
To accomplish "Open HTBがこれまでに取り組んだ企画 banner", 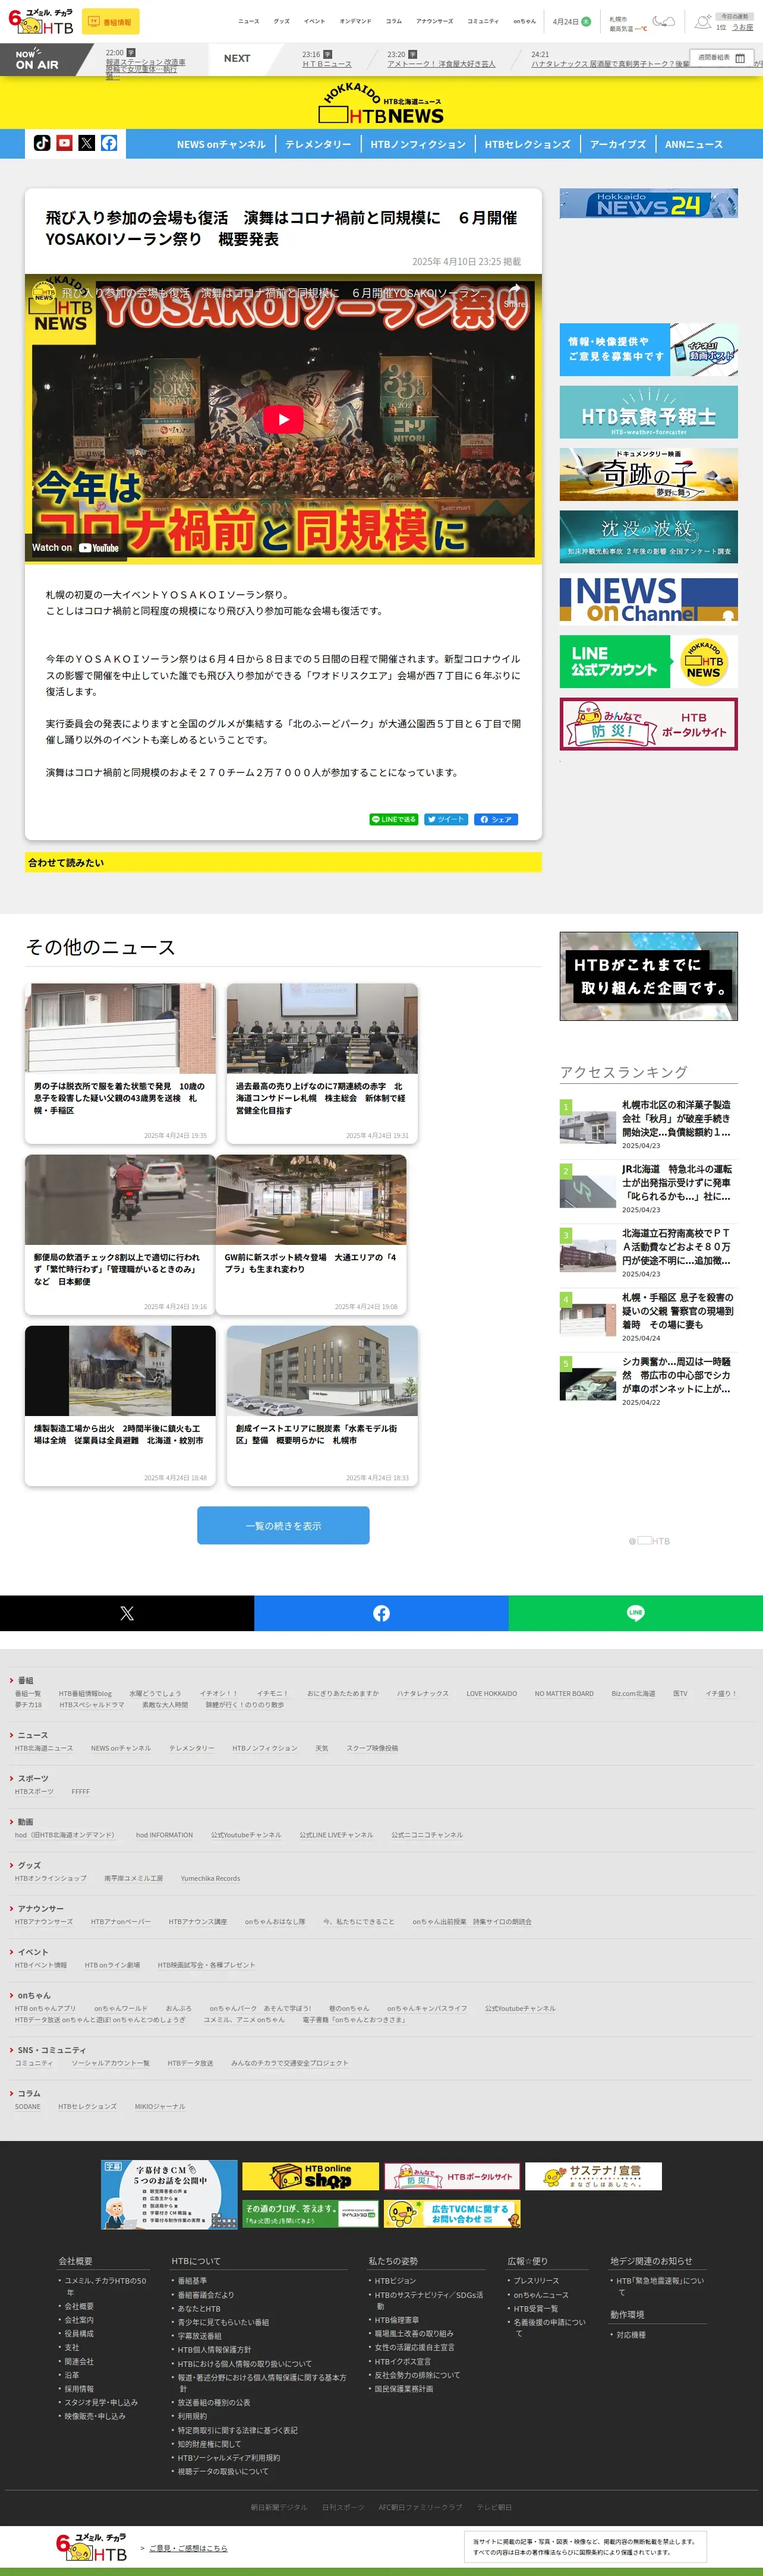I will point(648,976).
